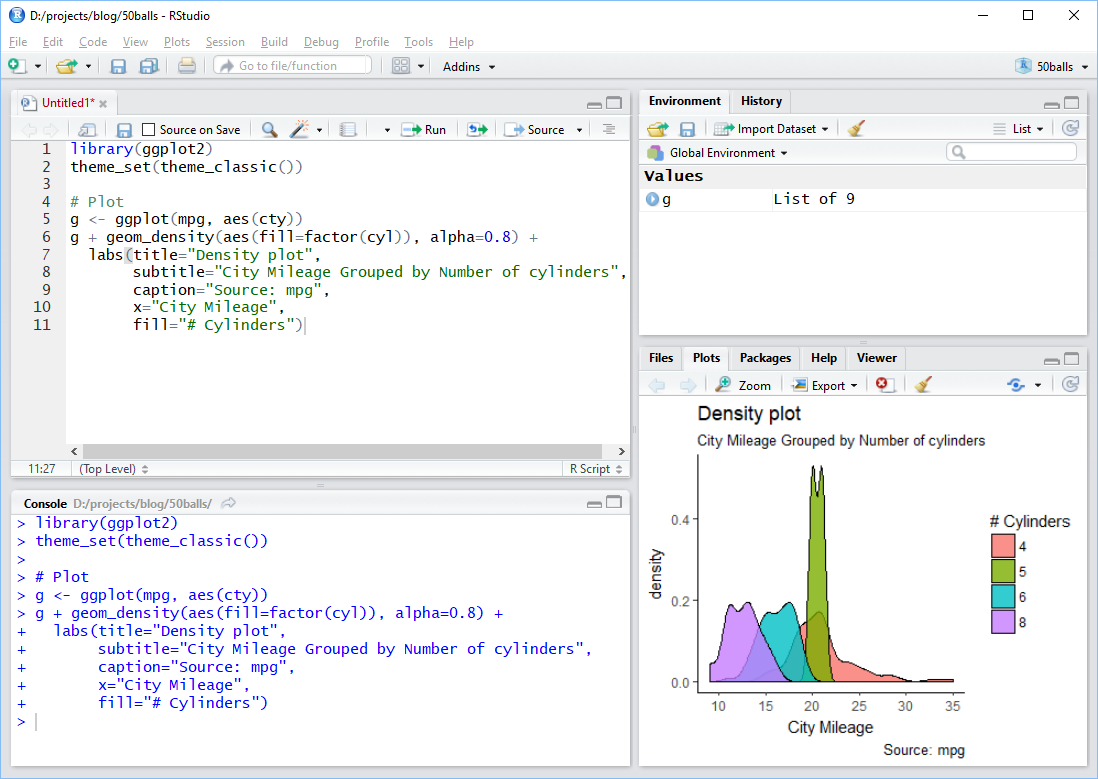Open the code tools magic wand
Image resolution: width=1098 pixels, height=779 pixels.
[299, 129]
